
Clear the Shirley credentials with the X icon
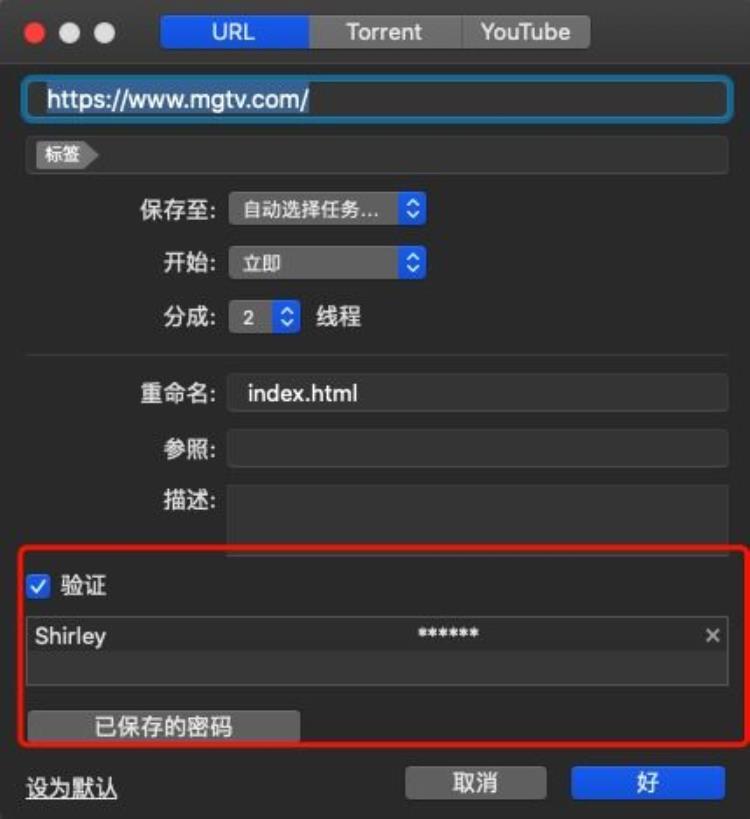712,636
